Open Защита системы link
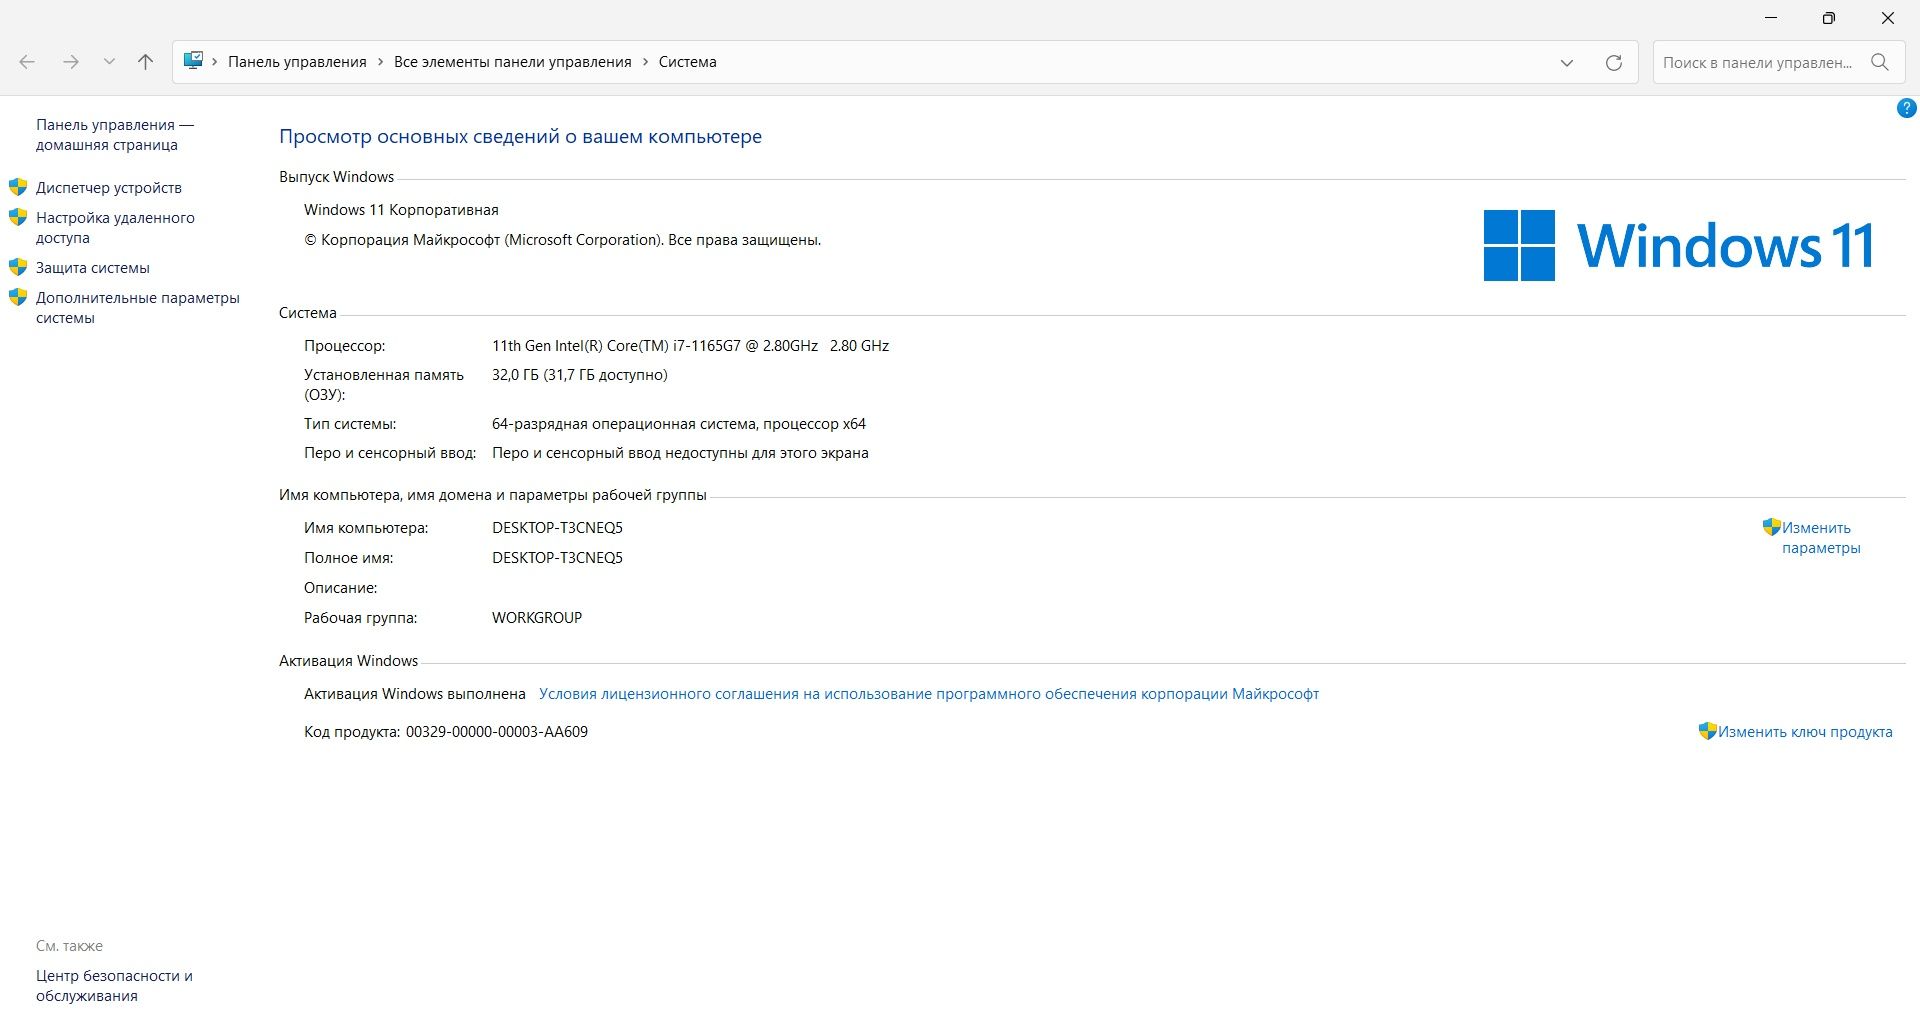The height and width of the screenshot is (1030, 1920). 93,268
